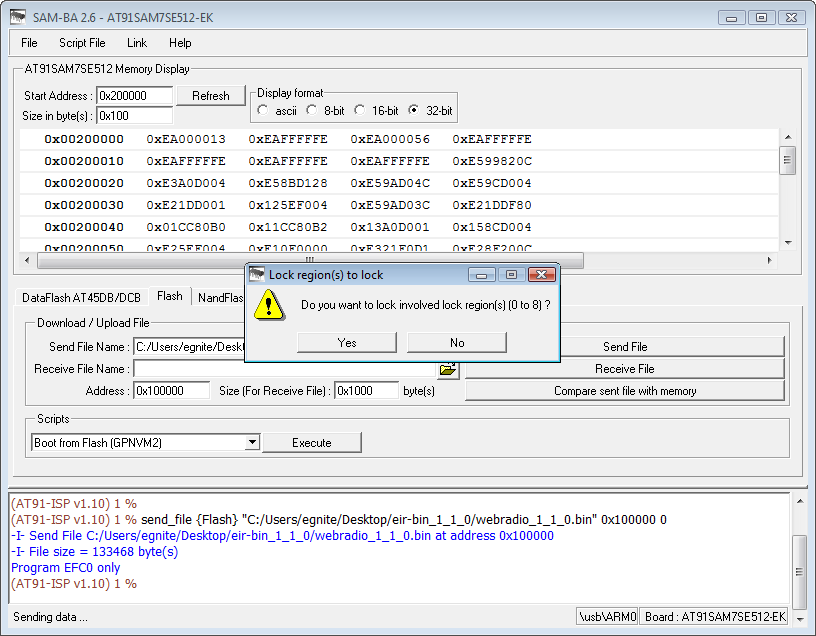Screen dimensions: 816x636
Task: Click 'Program EFC0 only' log line
Action: [66, 568]
